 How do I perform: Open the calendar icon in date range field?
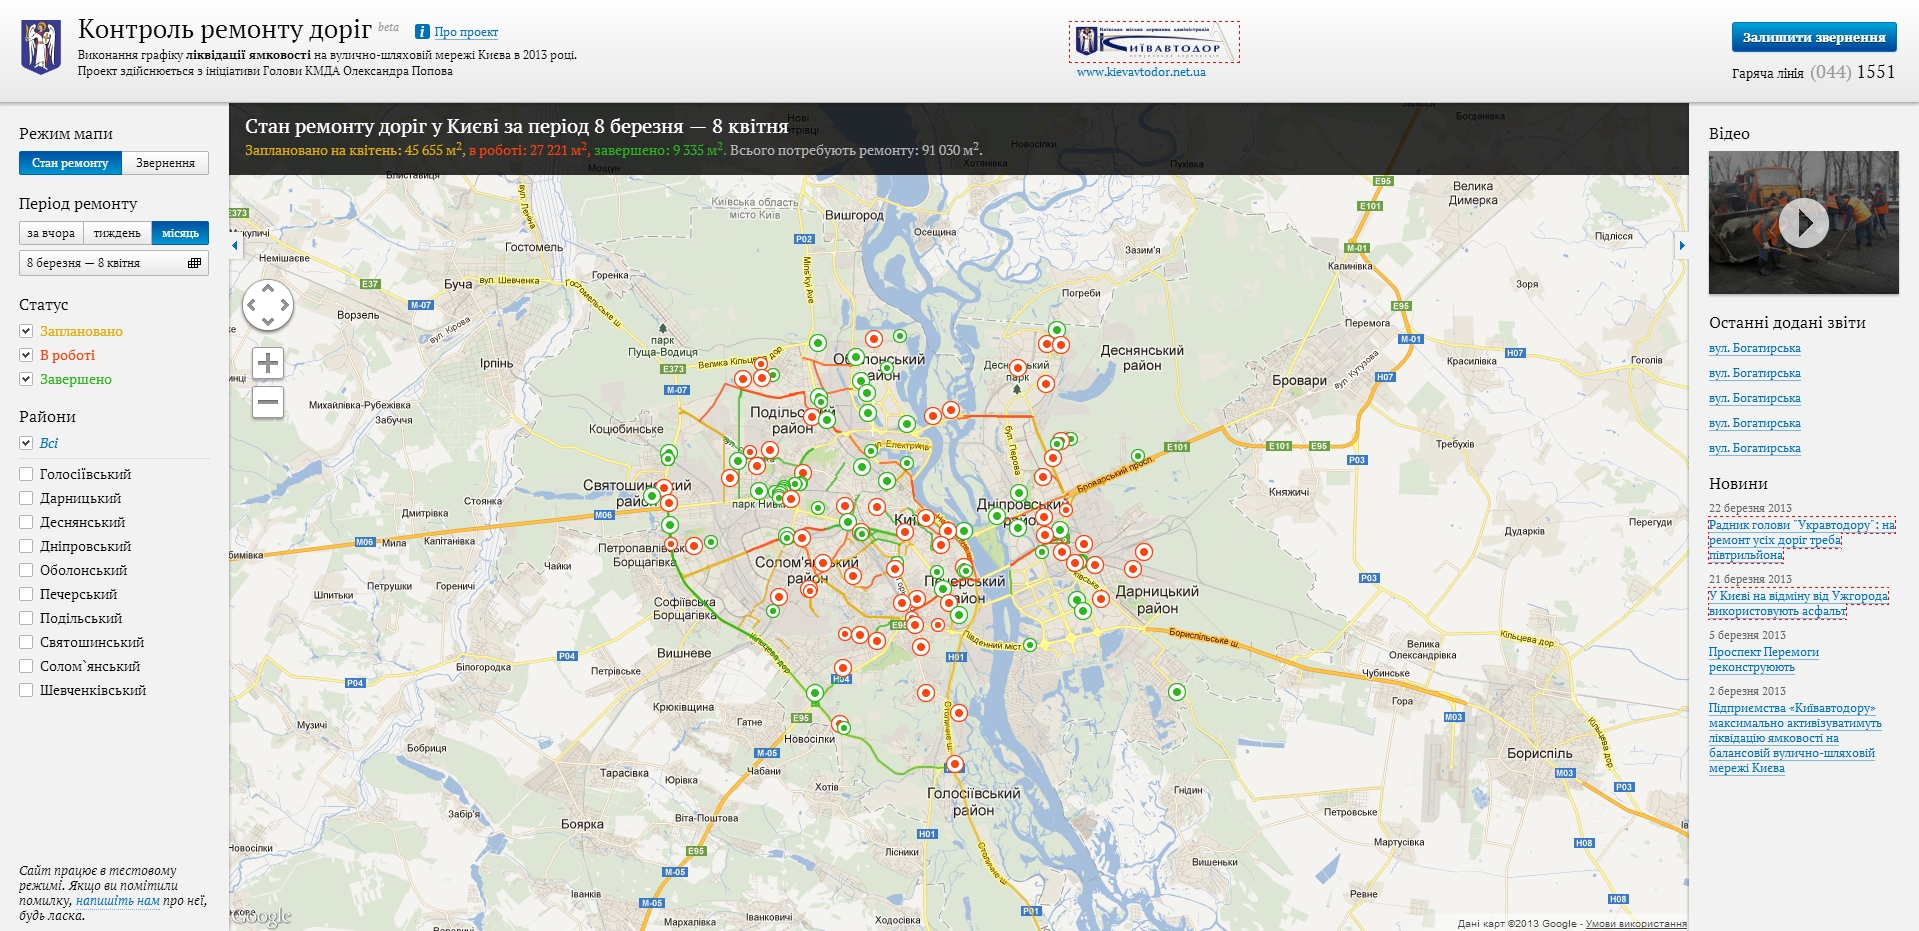pos(194,263)
